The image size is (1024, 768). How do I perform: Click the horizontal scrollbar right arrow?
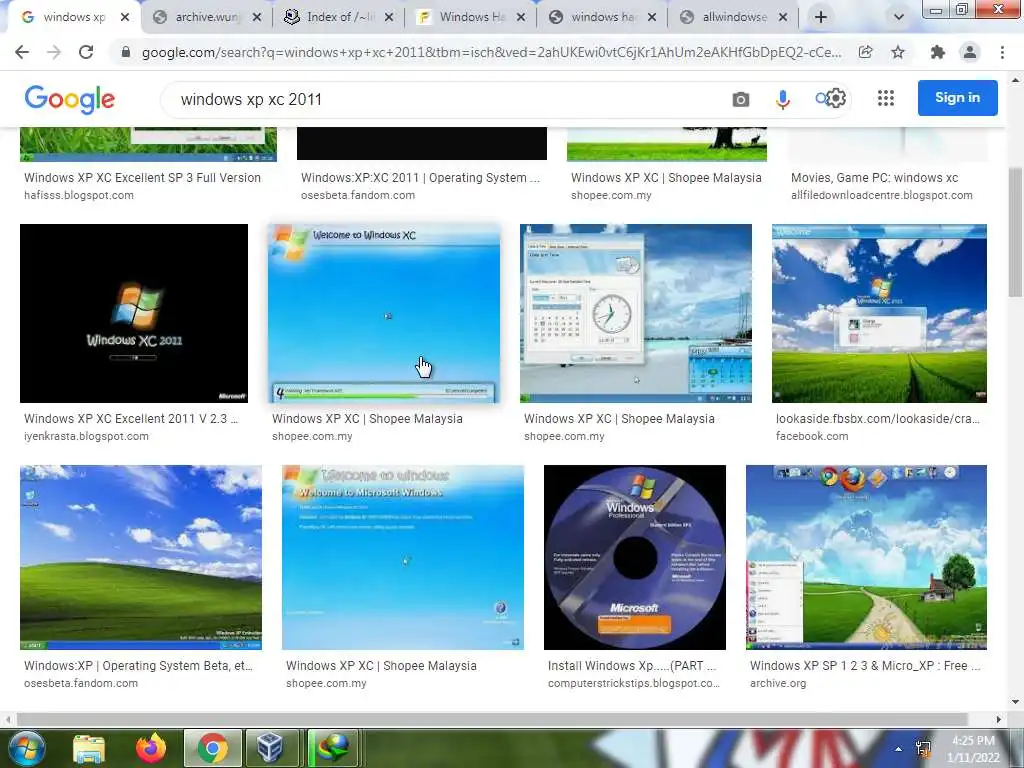[x=998, y=719]
